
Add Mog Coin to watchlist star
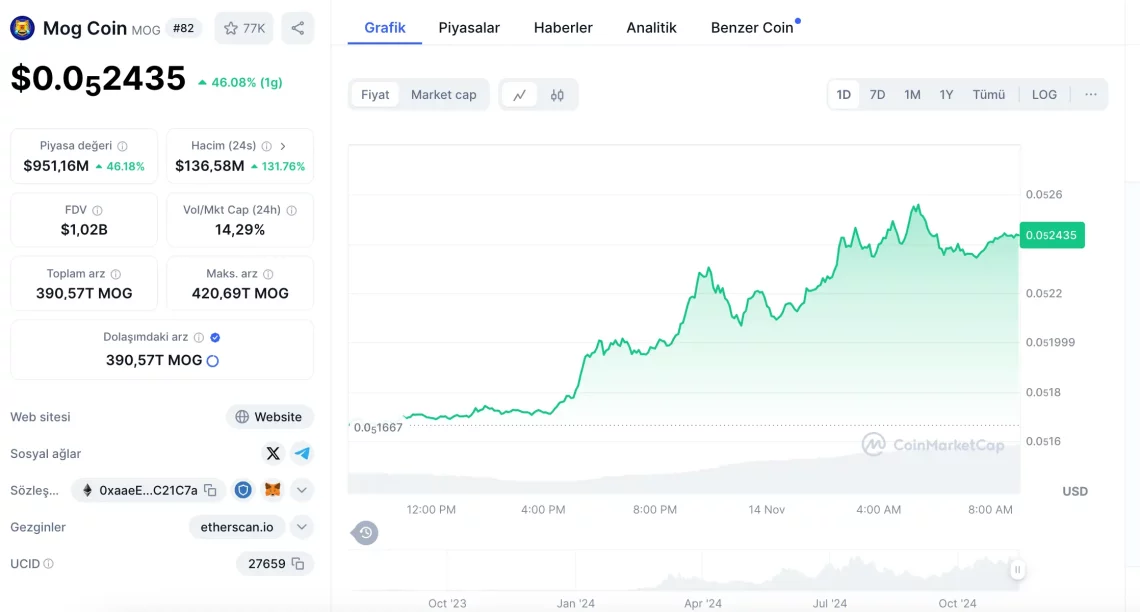pyautogui.click(x=244, y=28)
